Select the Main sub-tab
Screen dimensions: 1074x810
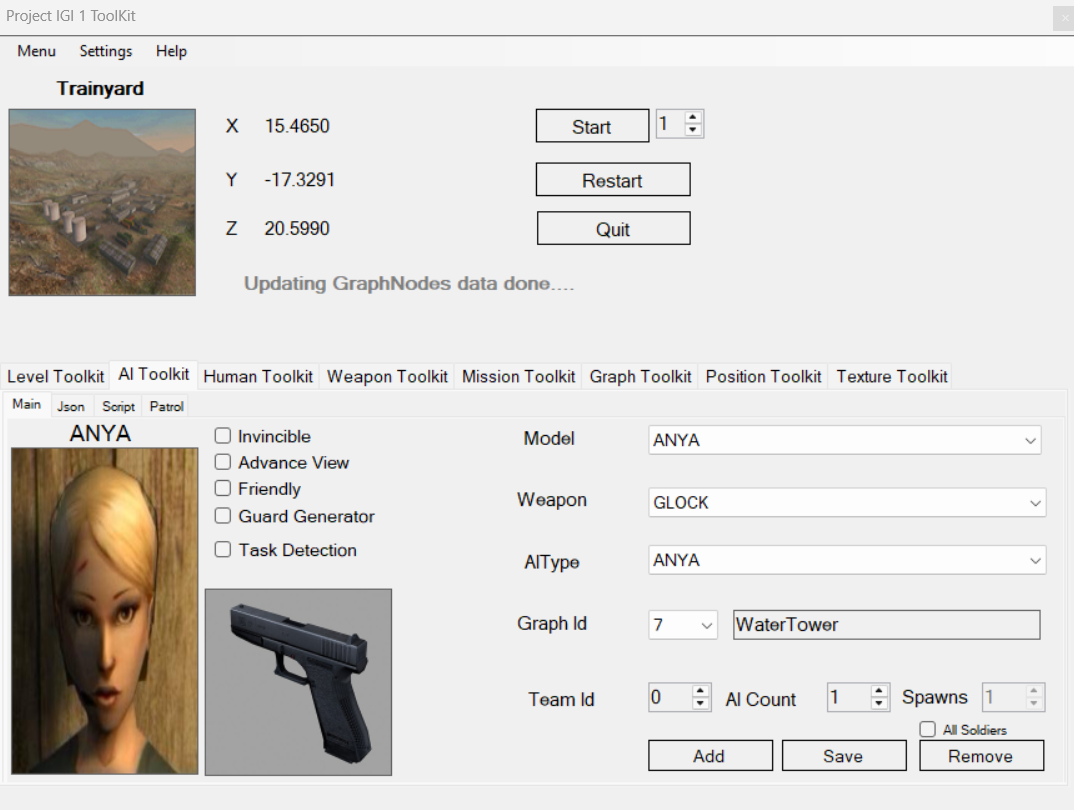pyautogui.click(x=27, y=404)
